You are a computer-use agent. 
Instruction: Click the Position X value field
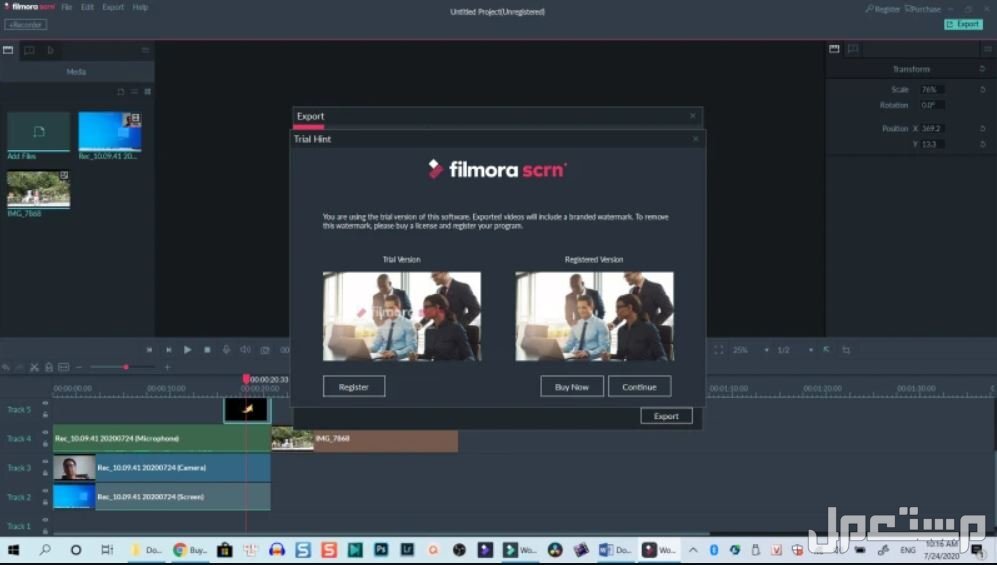coord(932,128)
